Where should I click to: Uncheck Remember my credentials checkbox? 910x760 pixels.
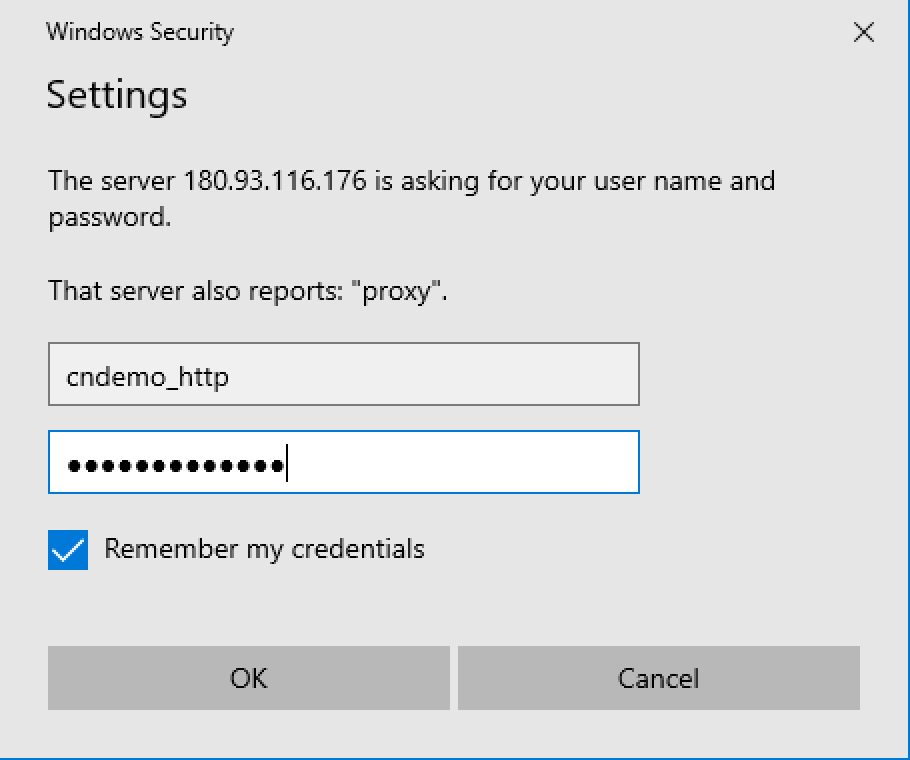point(68,549)
